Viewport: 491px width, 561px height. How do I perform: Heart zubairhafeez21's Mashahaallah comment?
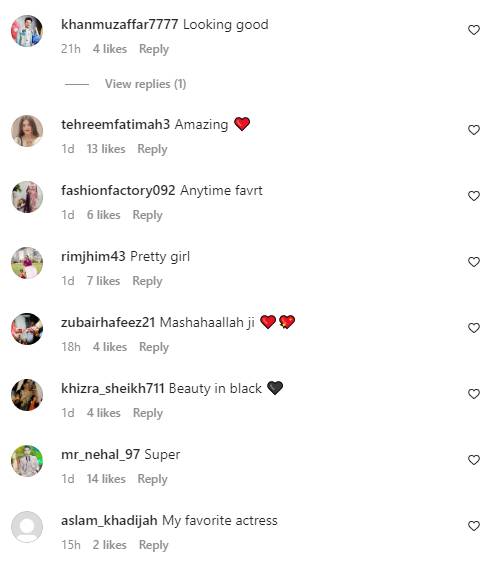click(473, 328)
